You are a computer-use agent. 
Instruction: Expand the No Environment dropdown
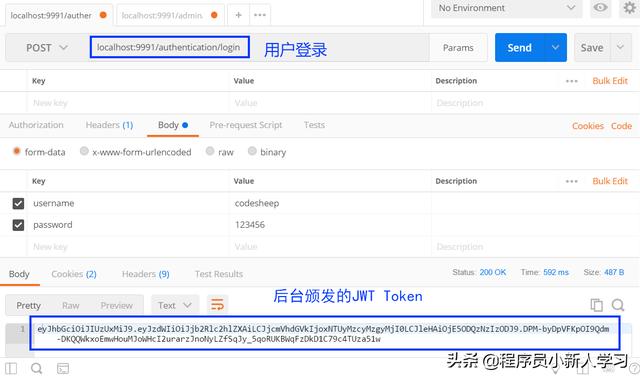507,8
